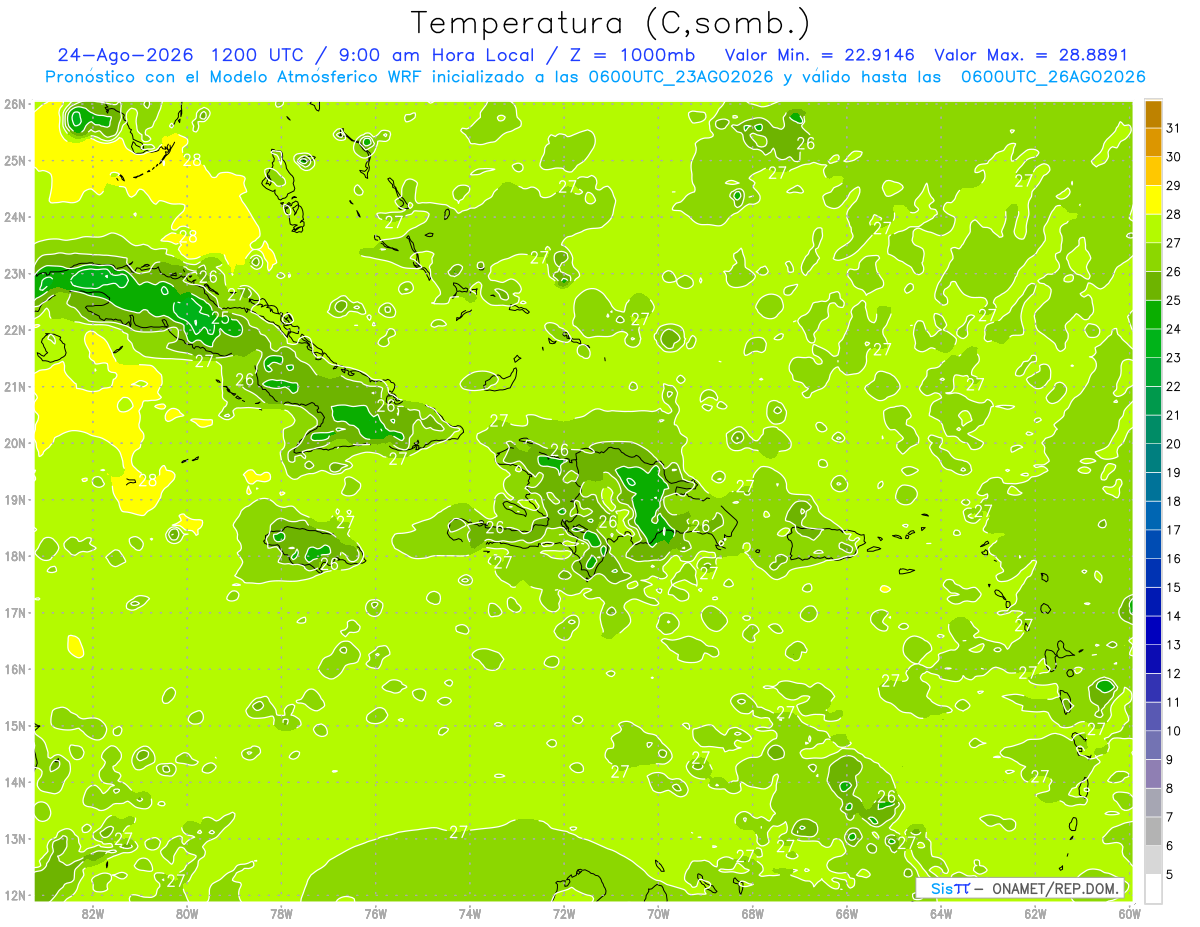1200x927 pixels.
Task: Click the Puerto Rico island outline on the map
Action: click(x=825, y=544)
